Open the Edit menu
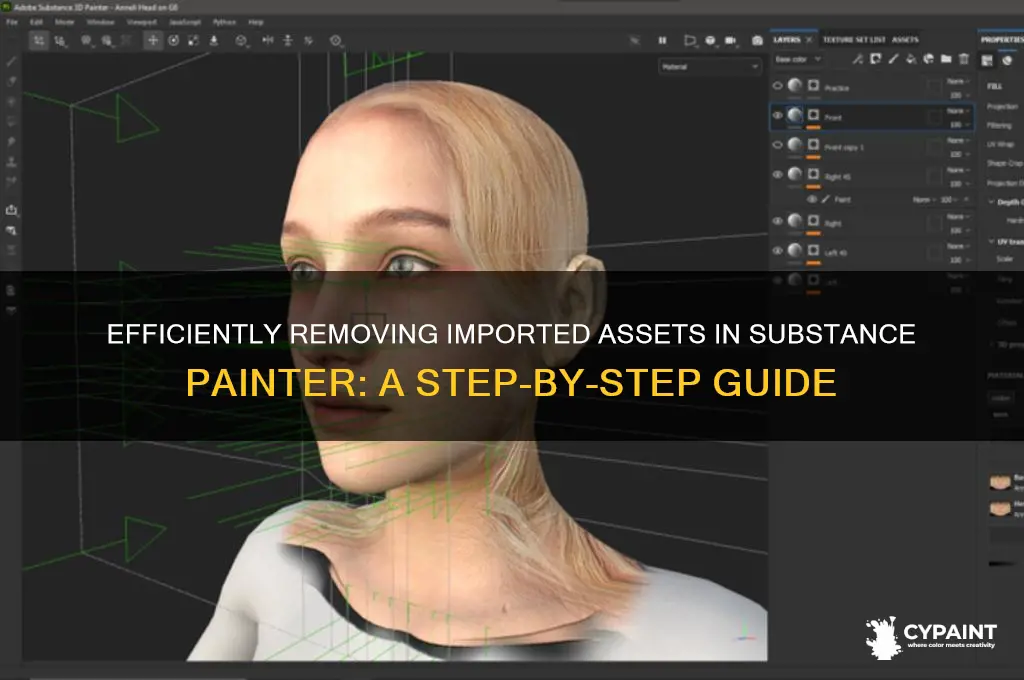The image size is (1024, 680). pyautogui.click(x=37, y=22)
